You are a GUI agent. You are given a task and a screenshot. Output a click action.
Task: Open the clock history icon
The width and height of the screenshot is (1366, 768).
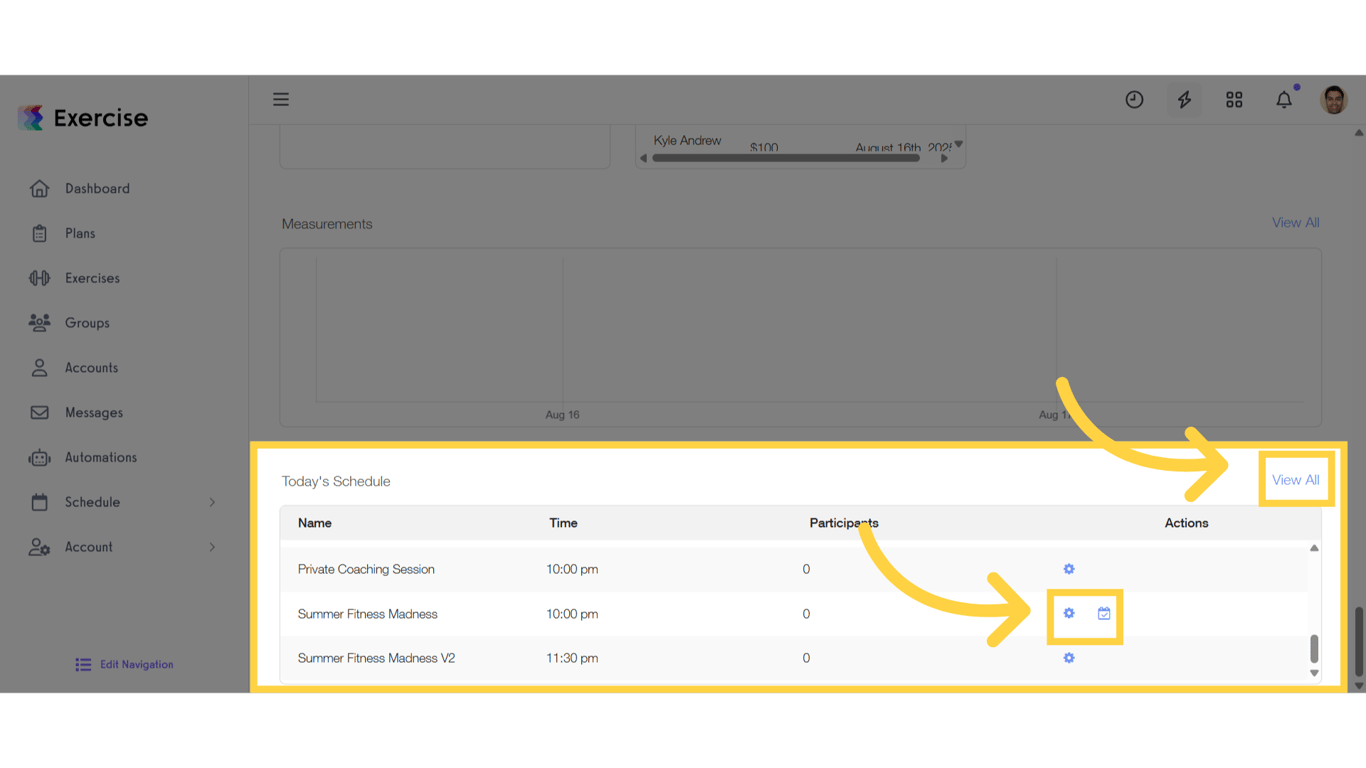1134,100
